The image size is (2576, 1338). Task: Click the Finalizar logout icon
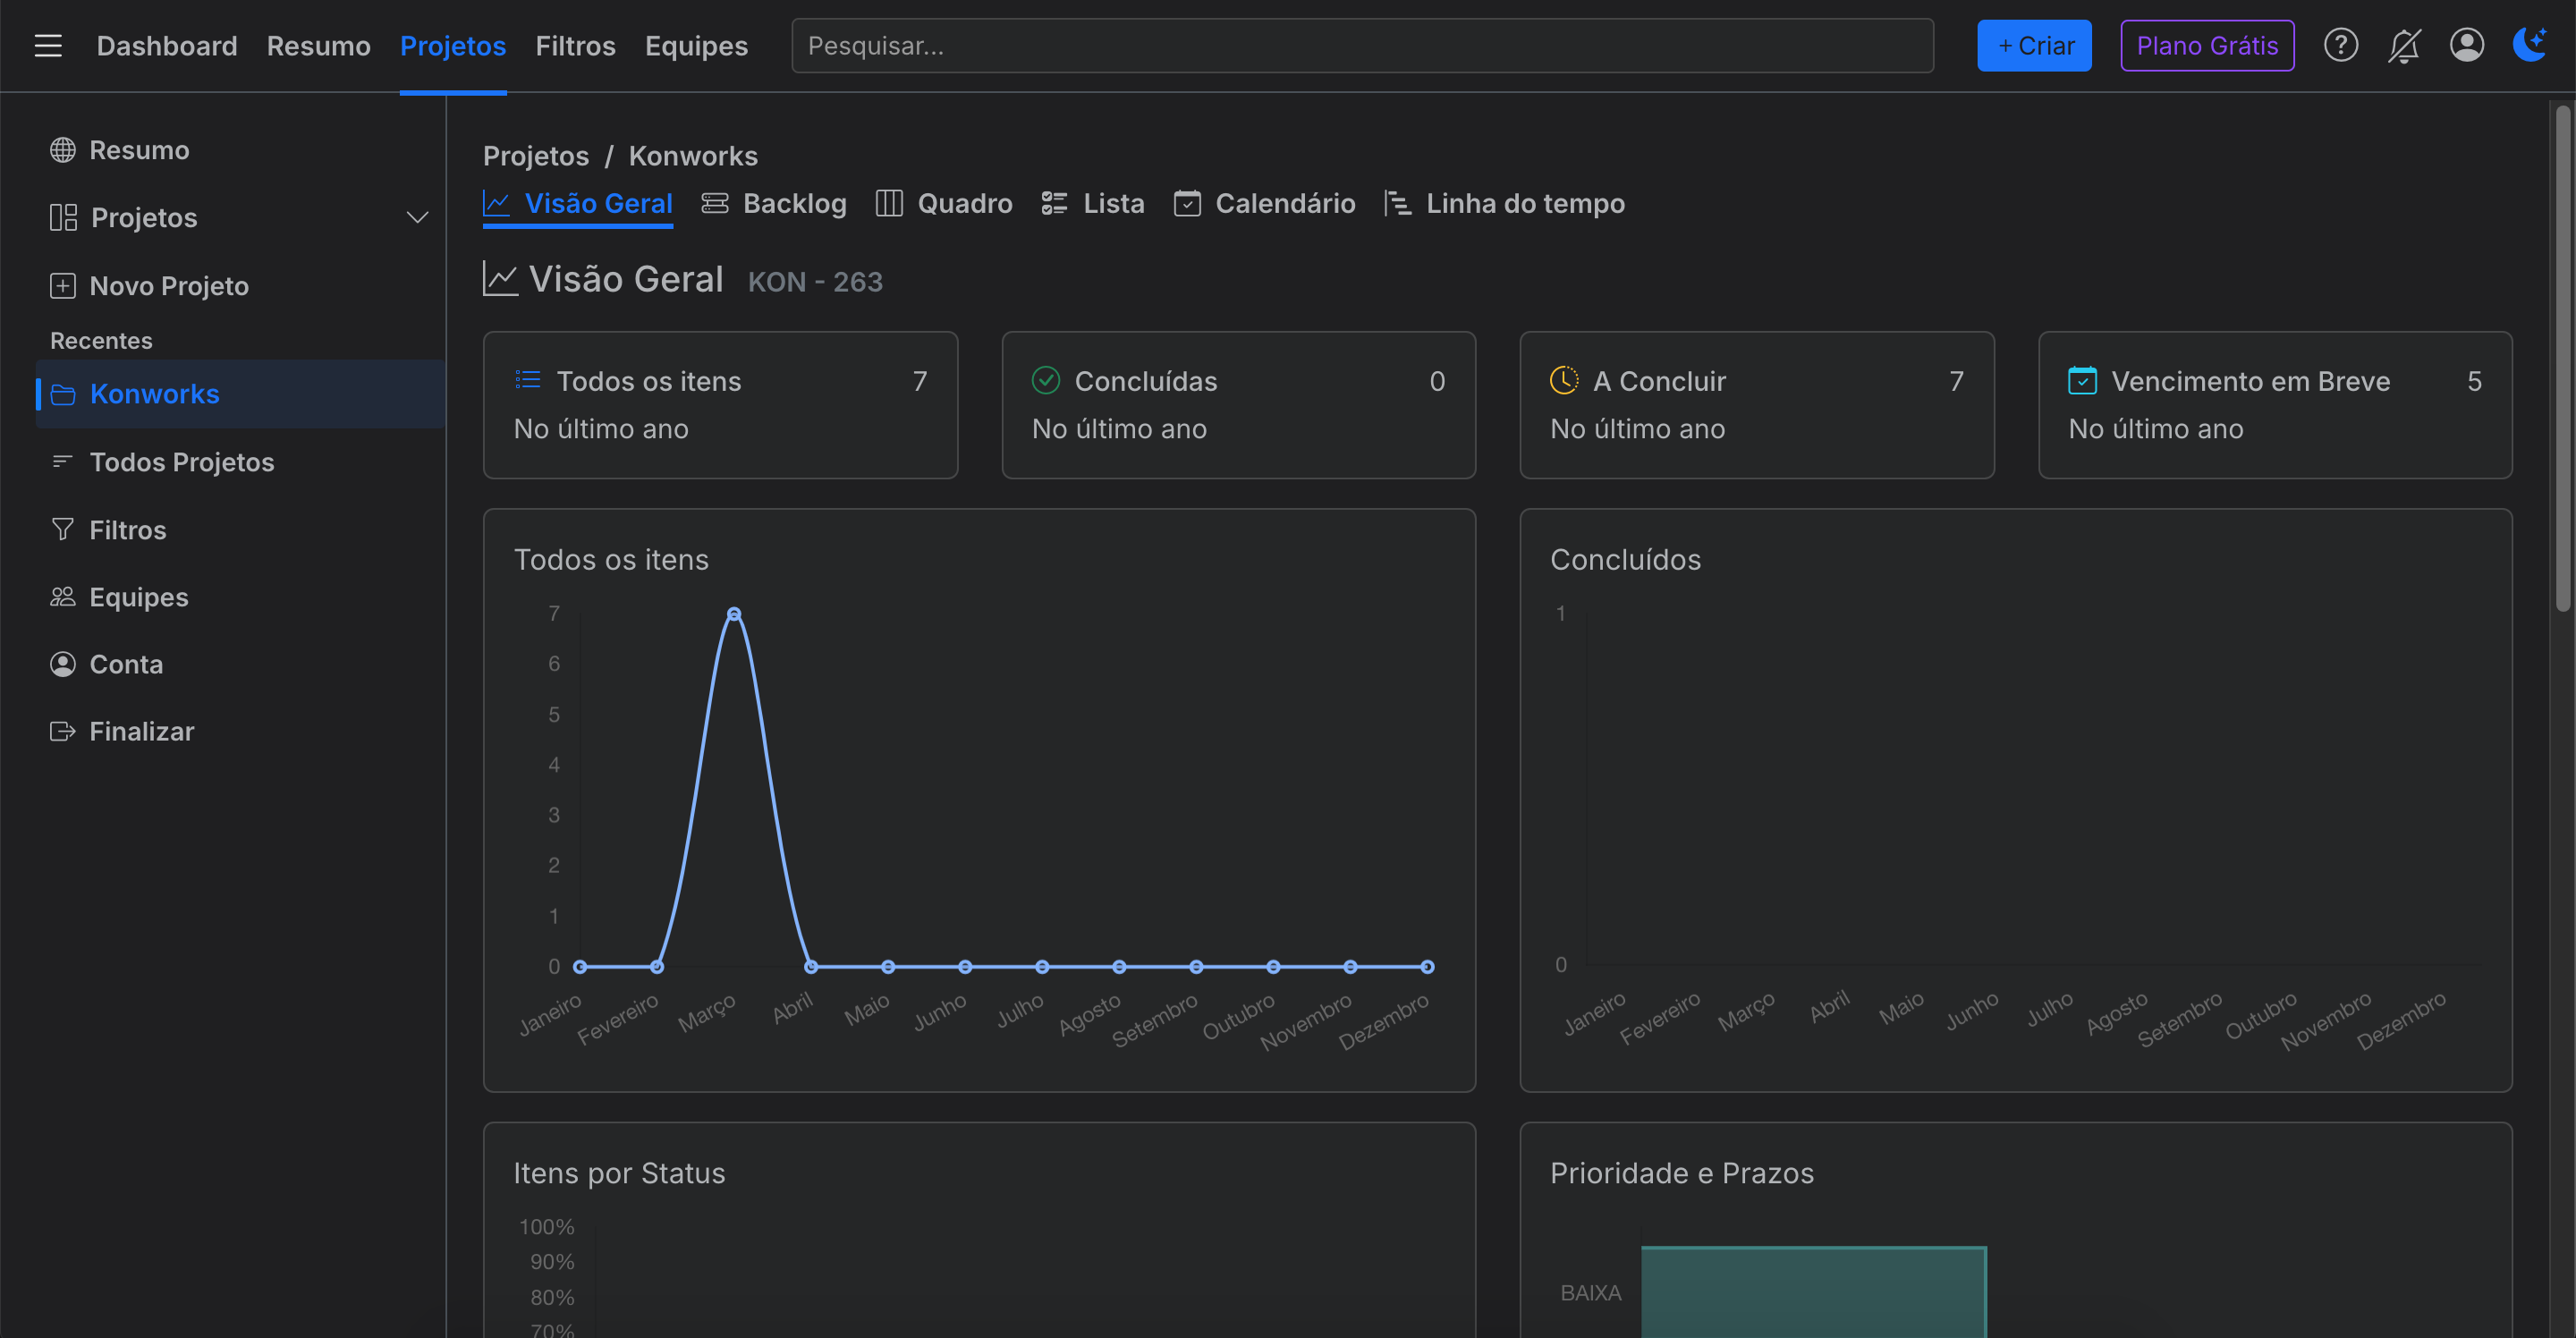[62, 732]
